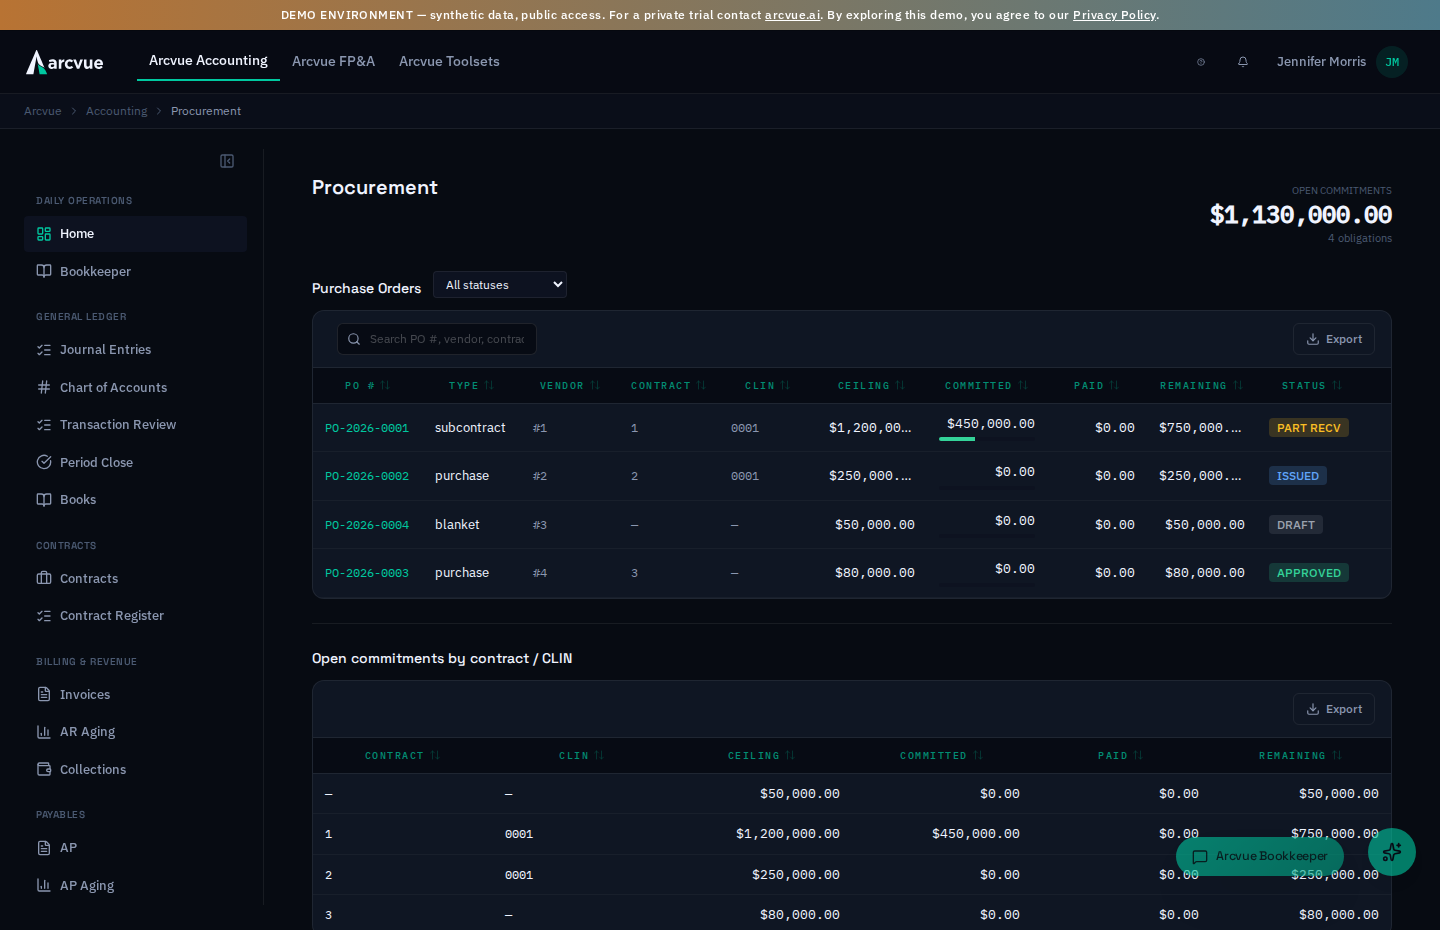The height and width of the screenshot is (930, 1440).
Task: Click the Contract Register icon
Action: [x=44, y=616]
